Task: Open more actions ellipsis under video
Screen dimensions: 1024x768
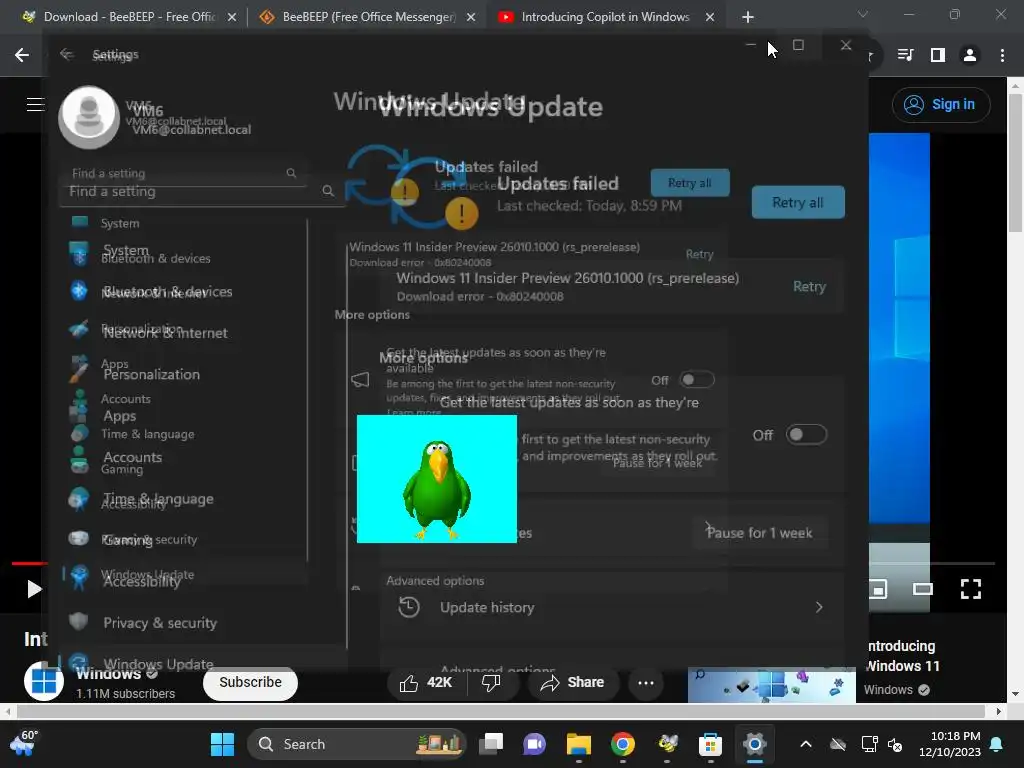Action: coord(646,682)
